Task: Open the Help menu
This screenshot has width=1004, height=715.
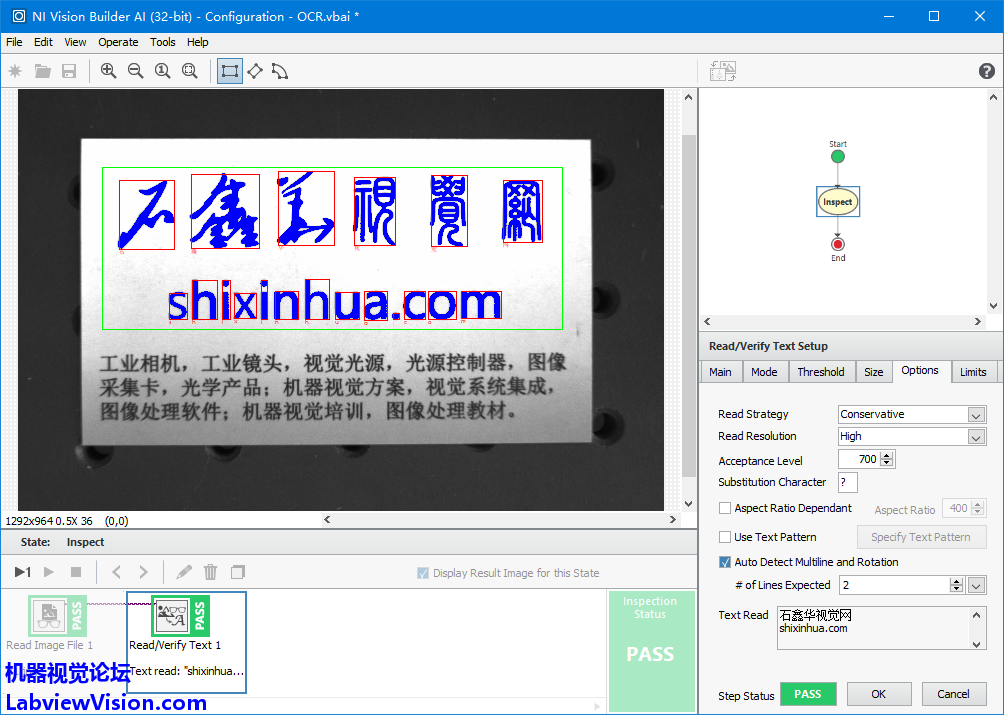Action: click(198, 42)
